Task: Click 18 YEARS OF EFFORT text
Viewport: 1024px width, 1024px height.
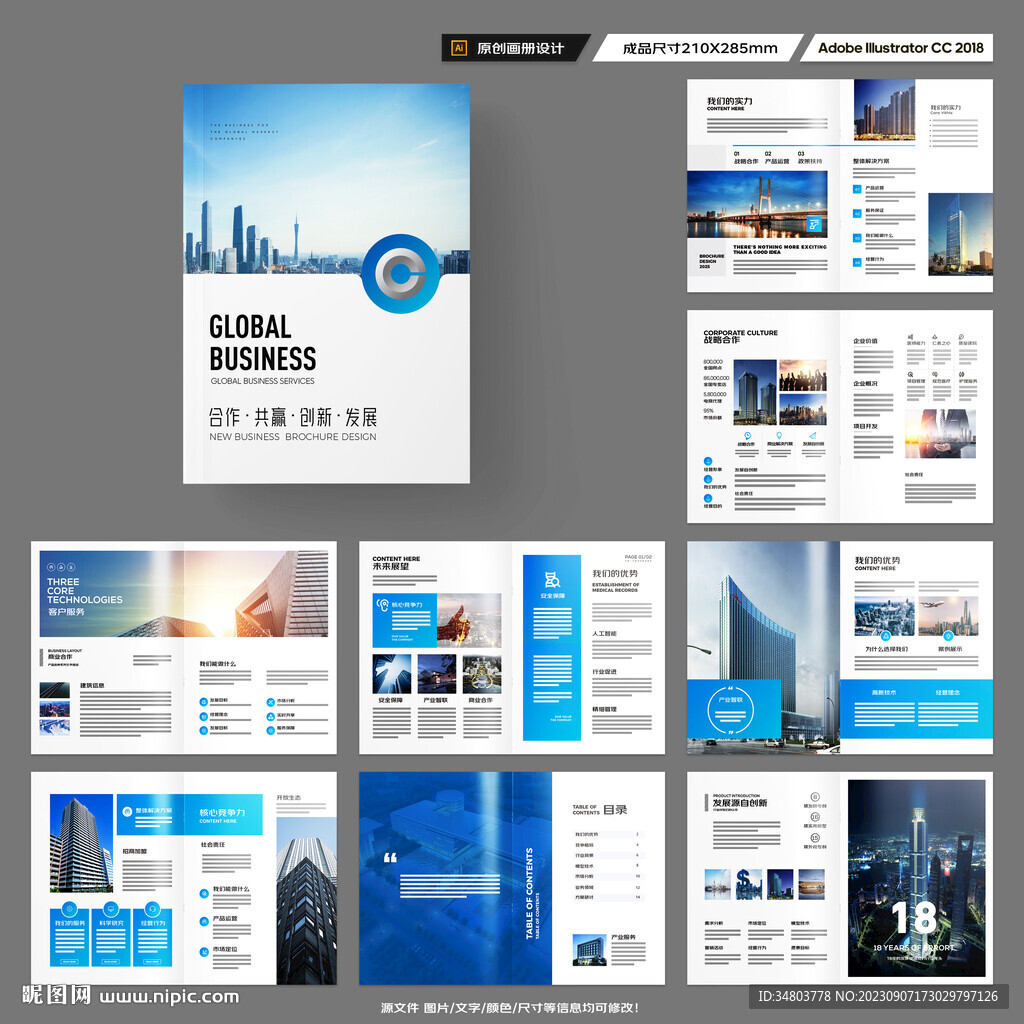Action: (x=914, y=947)
